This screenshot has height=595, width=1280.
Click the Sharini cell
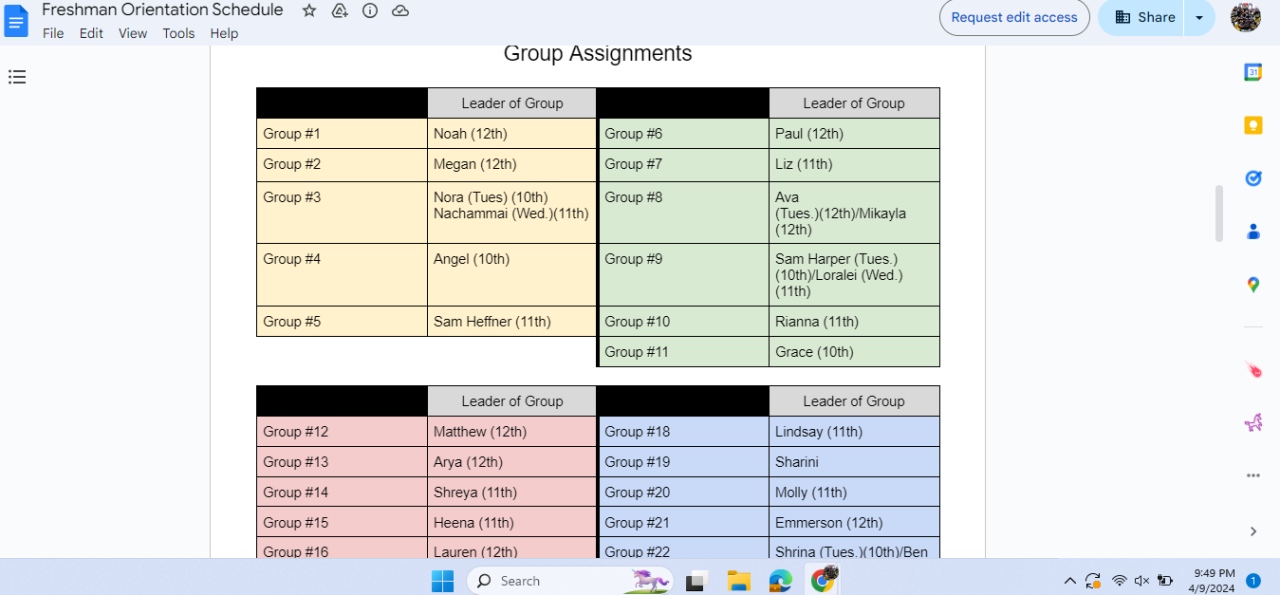tap(854, 462)
